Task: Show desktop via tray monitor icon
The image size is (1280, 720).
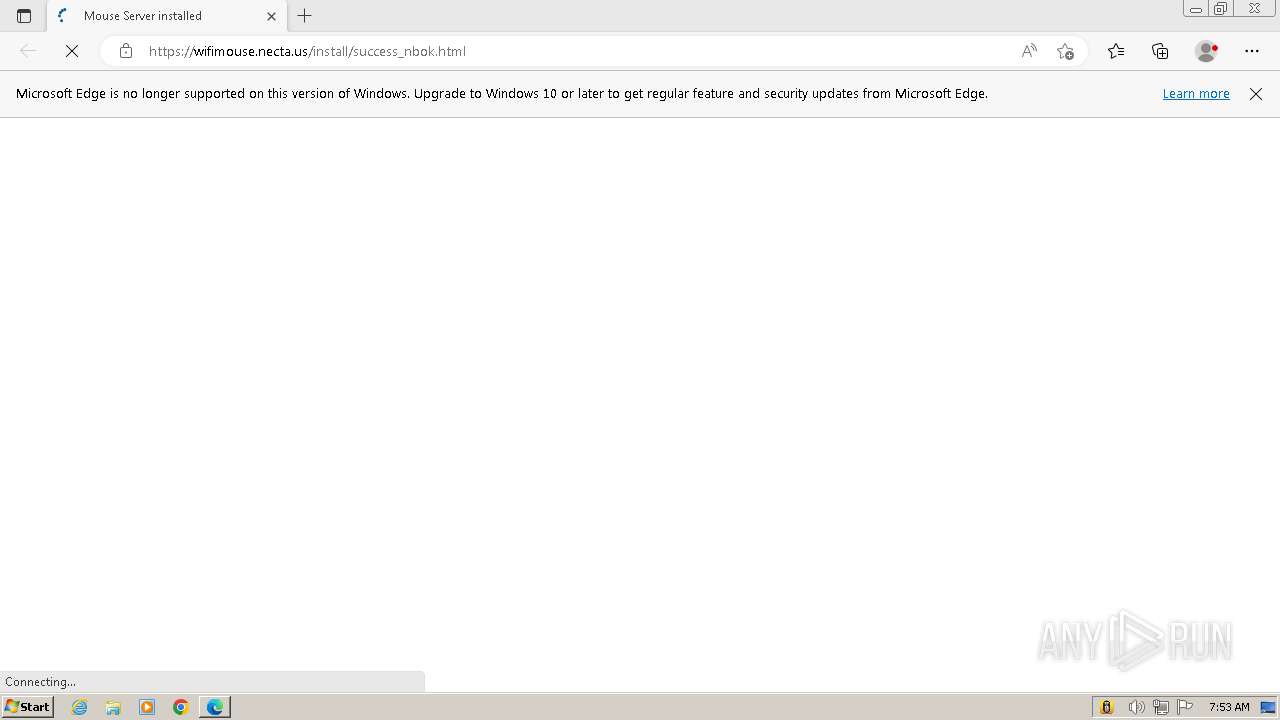Action: coord(1268,707)
